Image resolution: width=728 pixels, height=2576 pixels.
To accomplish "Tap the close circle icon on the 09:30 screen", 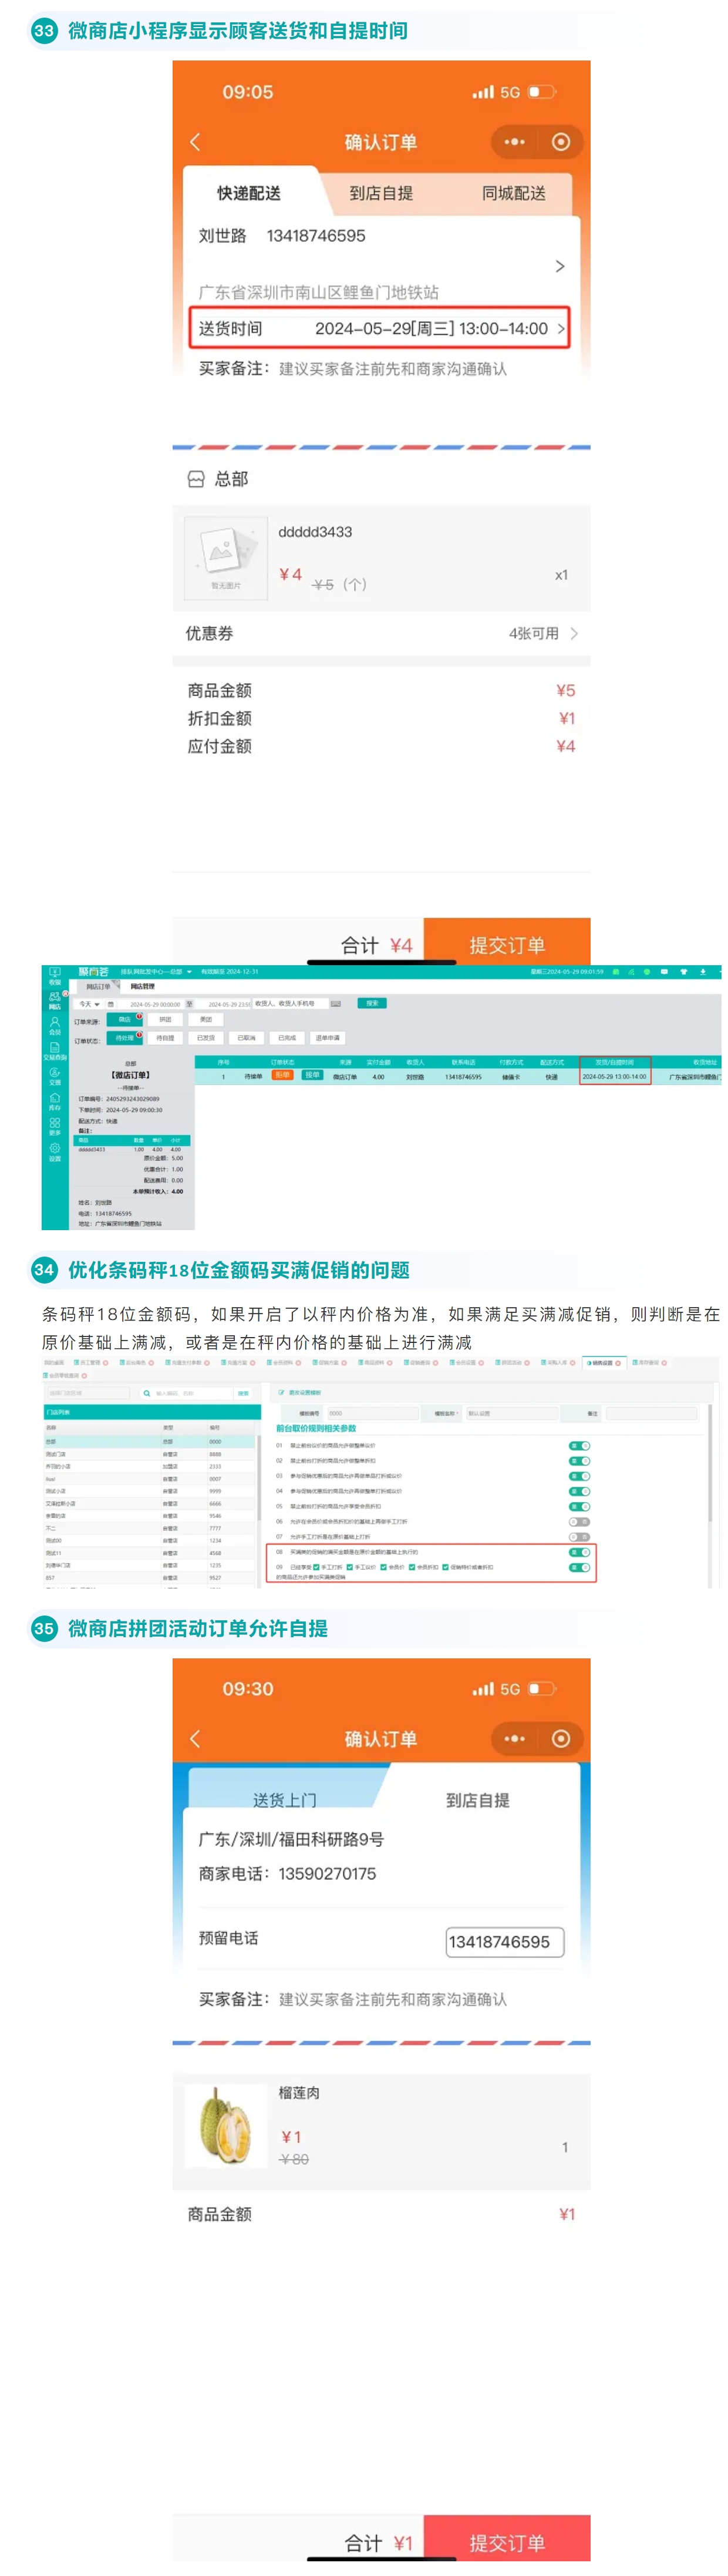I will [x=561, y=1739].
